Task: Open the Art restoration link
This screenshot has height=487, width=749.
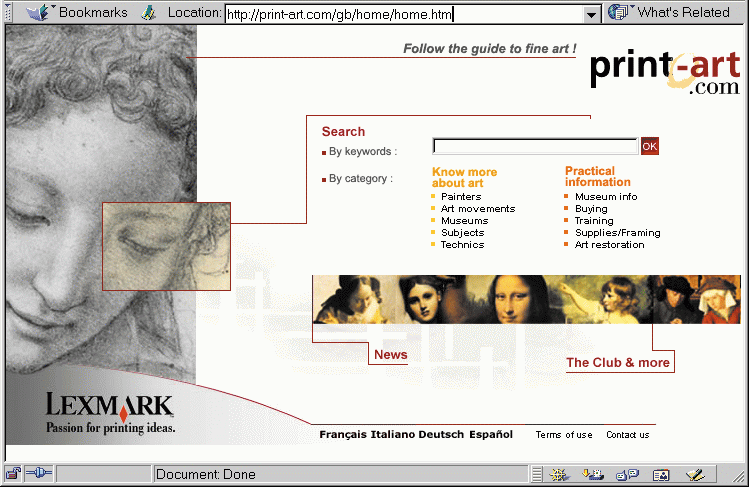Action: [x=610, y=244]
